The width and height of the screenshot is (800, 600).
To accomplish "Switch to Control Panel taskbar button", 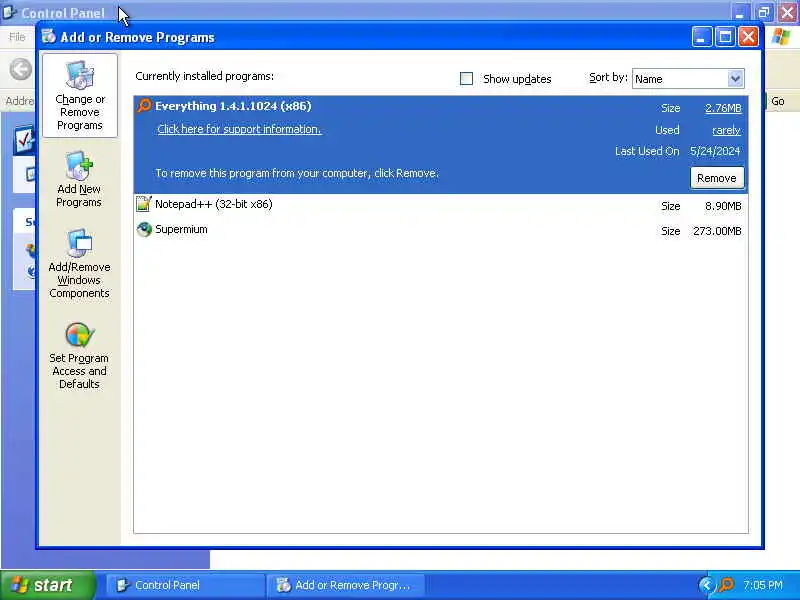I will coord(186,585).
